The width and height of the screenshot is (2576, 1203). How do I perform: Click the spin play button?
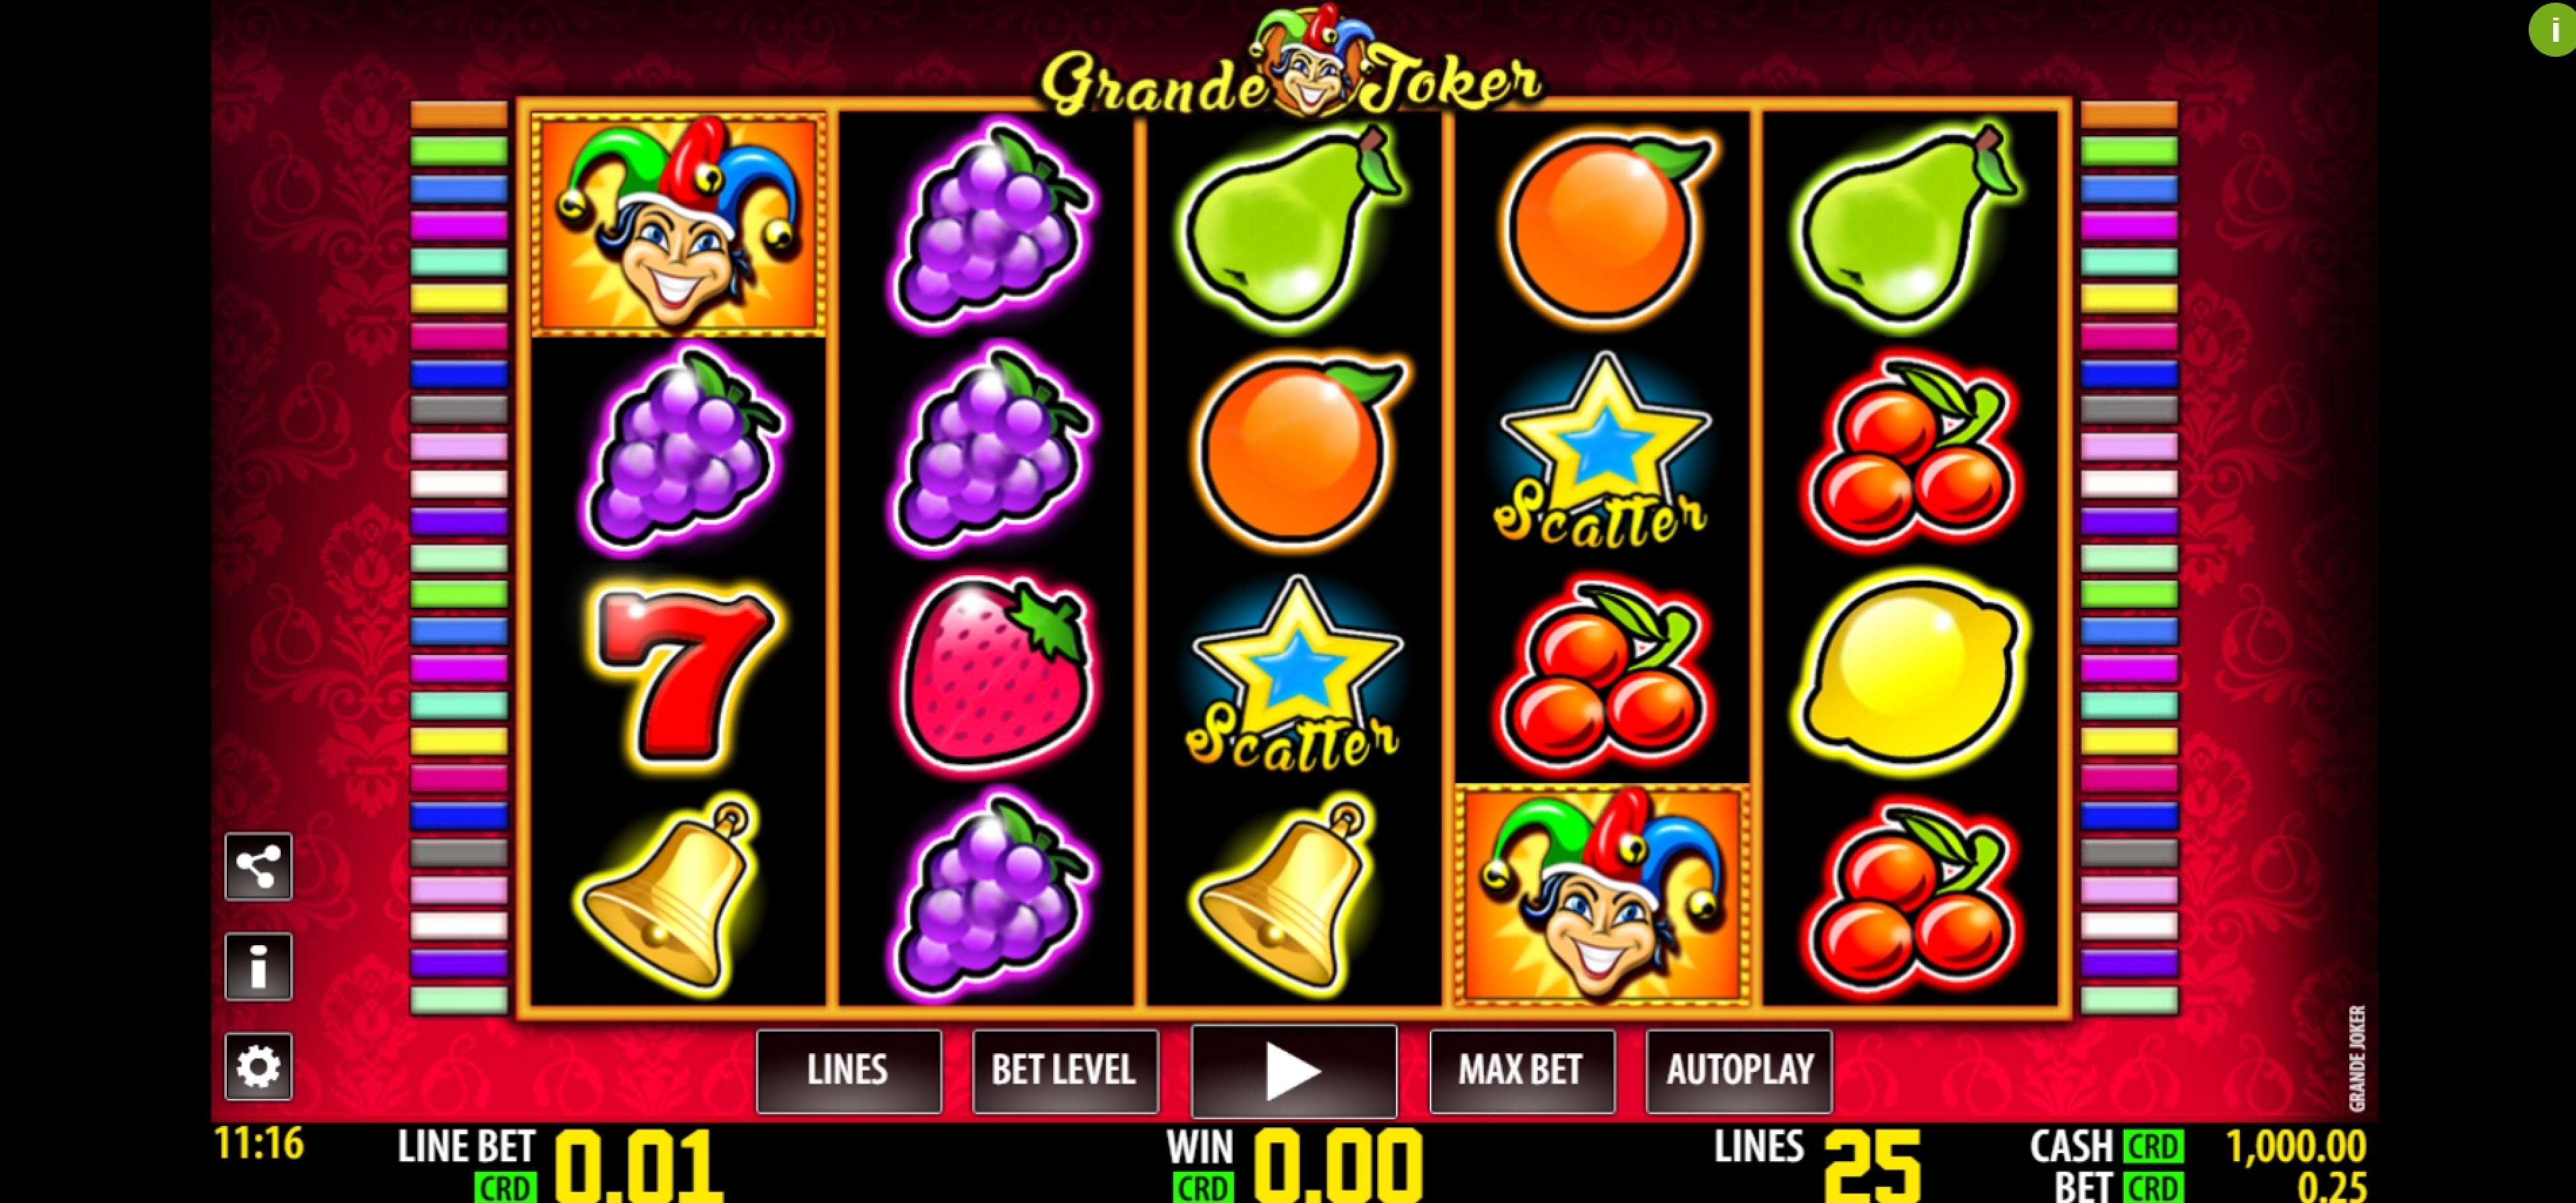(x=1294, y=1071)
